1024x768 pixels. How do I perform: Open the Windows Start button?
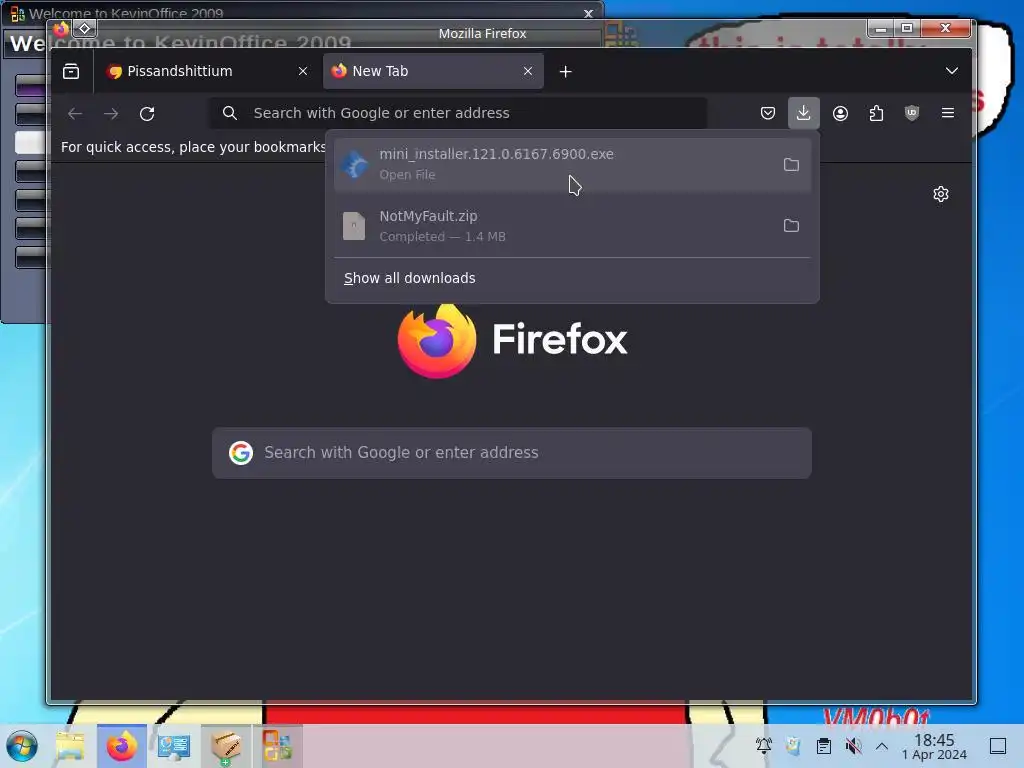[22, 746]
